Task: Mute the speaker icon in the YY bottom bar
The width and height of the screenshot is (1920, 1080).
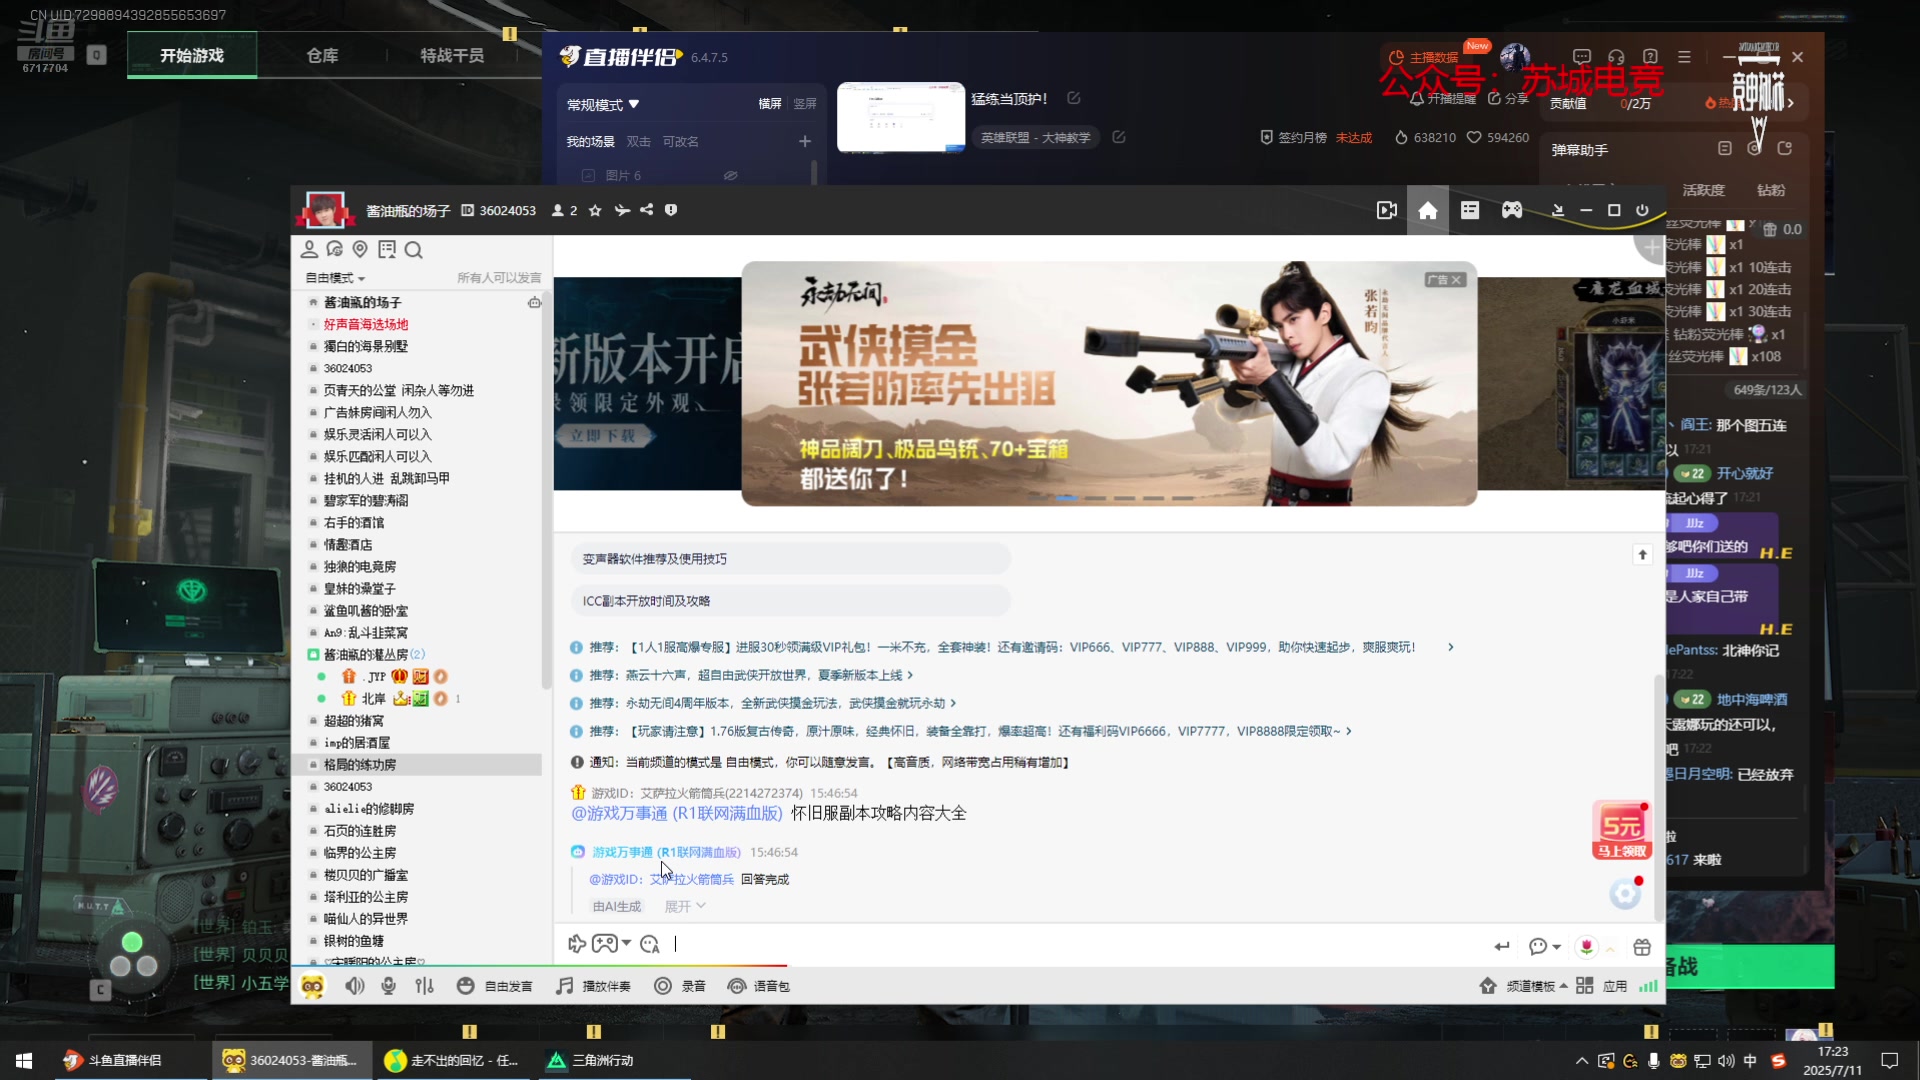Action: click(355, 986)
